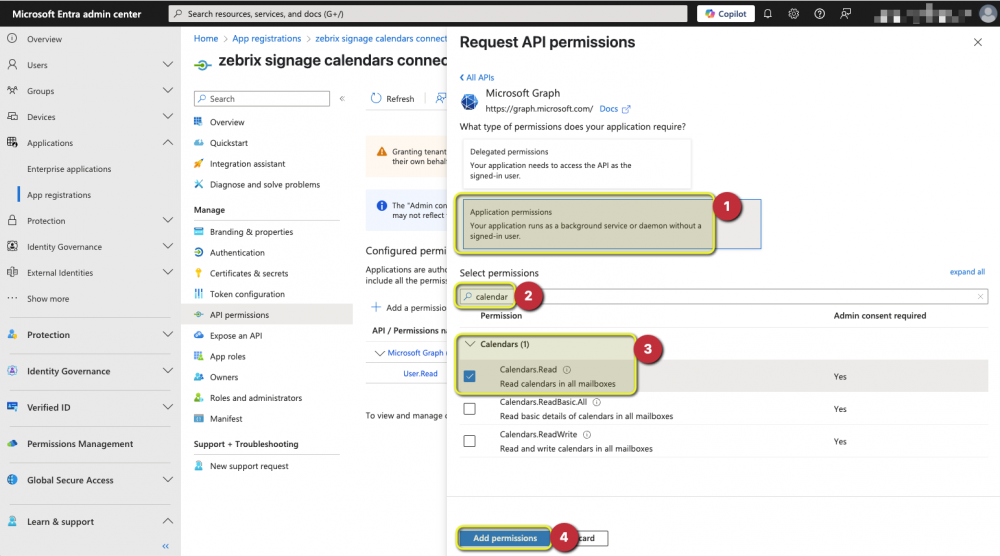Select the Application permissions card
The image size is (1000, 556).
tap(585, 224)
